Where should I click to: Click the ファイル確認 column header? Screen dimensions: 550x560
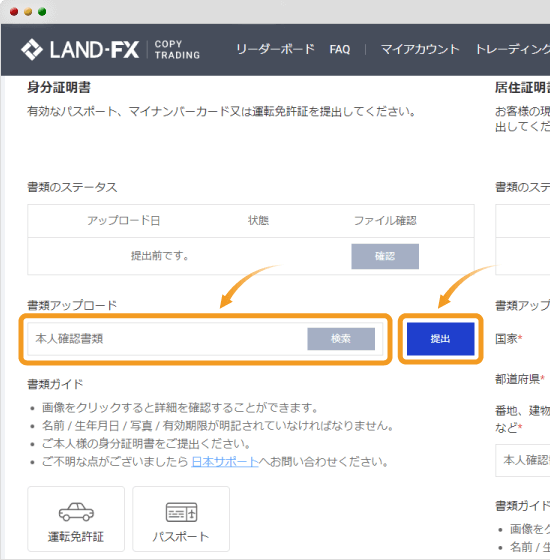385,220
